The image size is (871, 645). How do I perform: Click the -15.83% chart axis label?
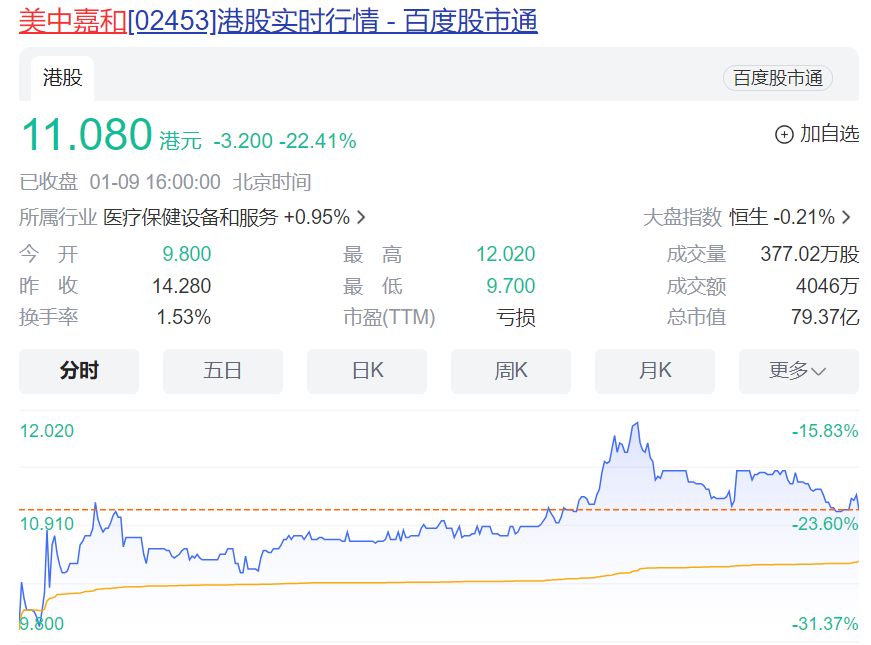coord(825,431)
